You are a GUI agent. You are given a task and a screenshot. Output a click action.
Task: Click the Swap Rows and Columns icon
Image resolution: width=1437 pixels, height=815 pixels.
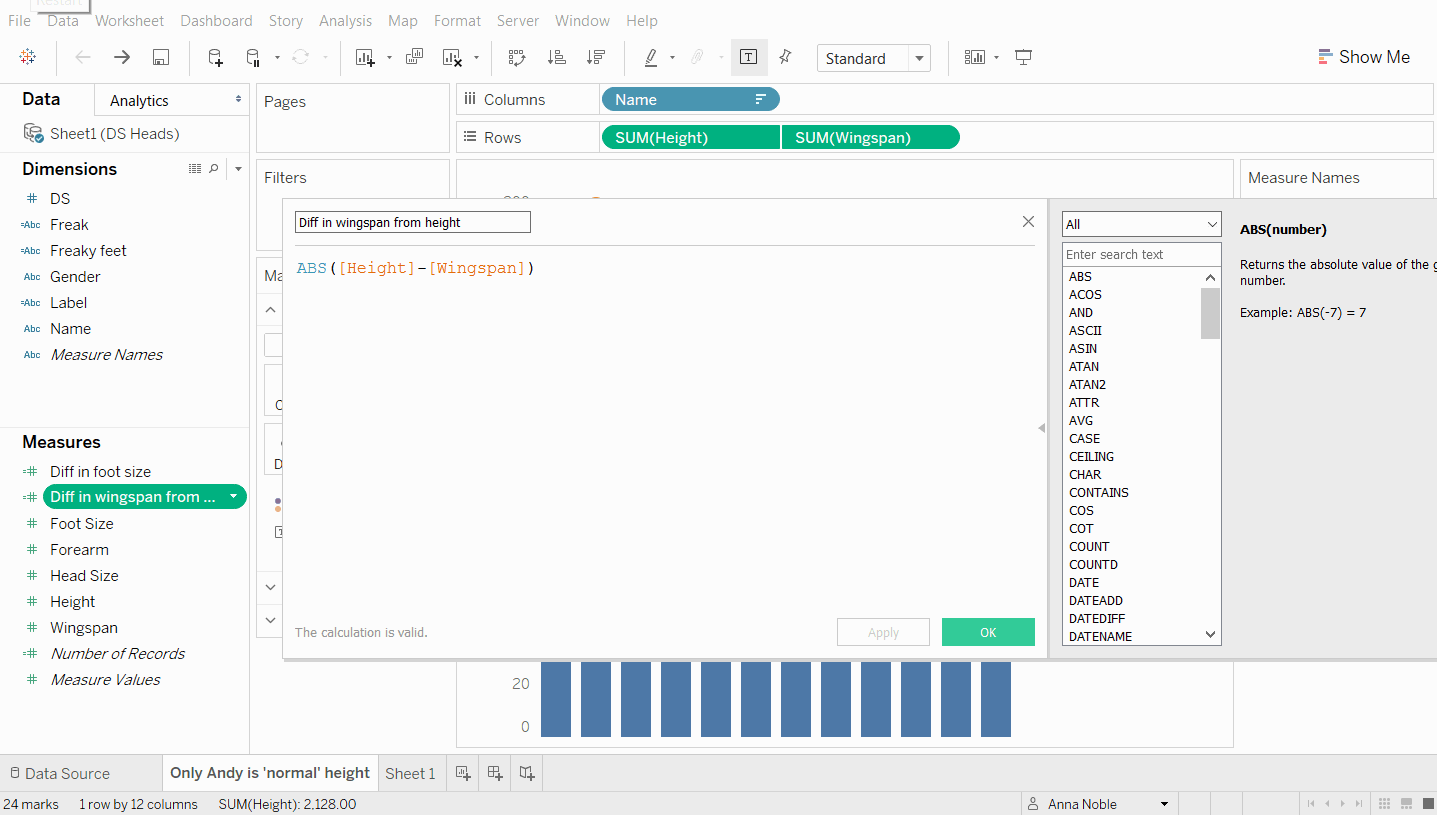pyautogui.click(x=517, y=58)
